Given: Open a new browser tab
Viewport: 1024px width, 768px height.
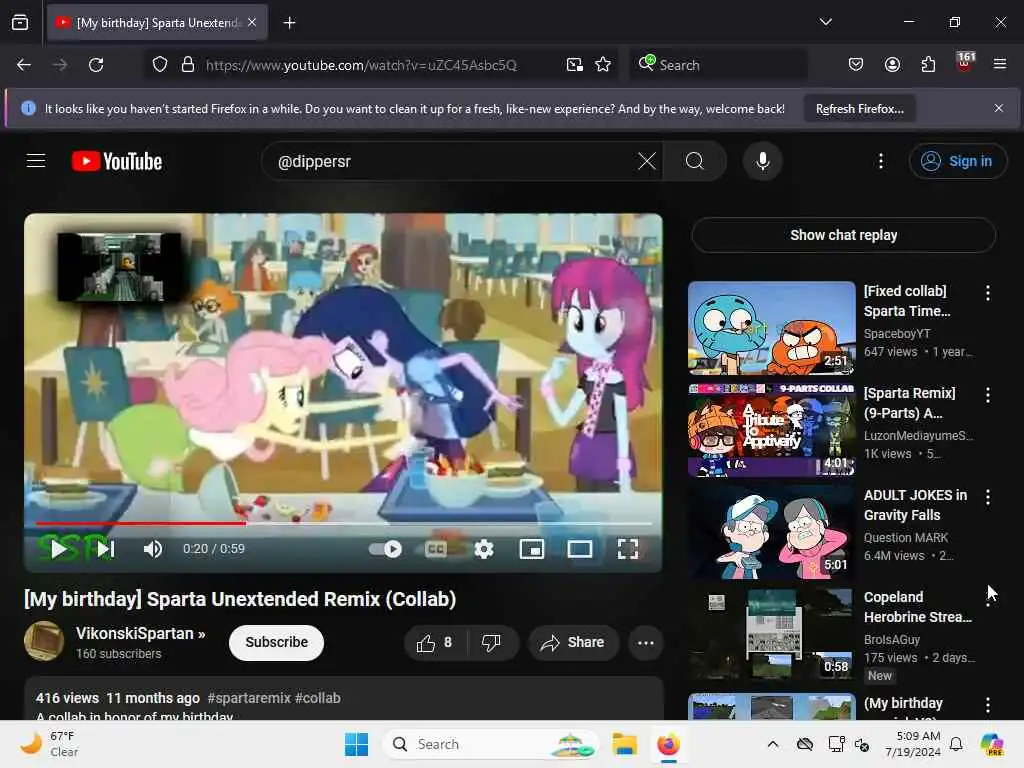Looking at the screenshot, I should (289, 23).
